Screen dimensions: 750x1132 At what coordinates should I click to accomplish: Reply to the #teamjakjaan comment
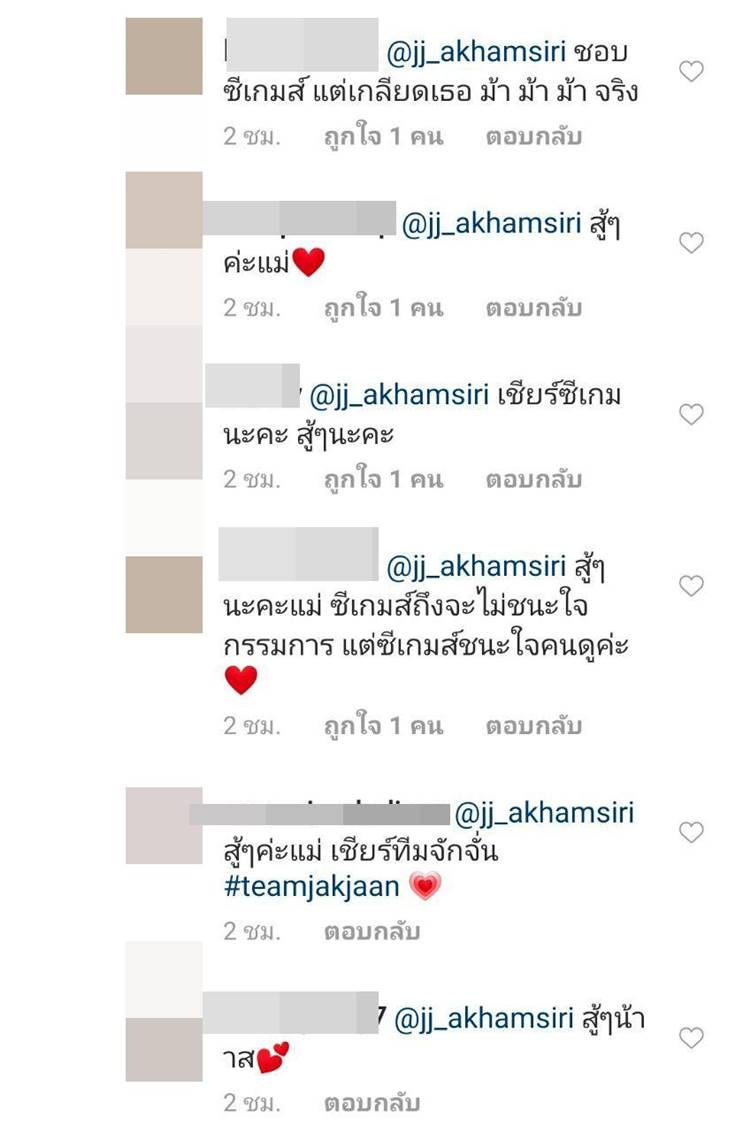(x=372, y=931)
